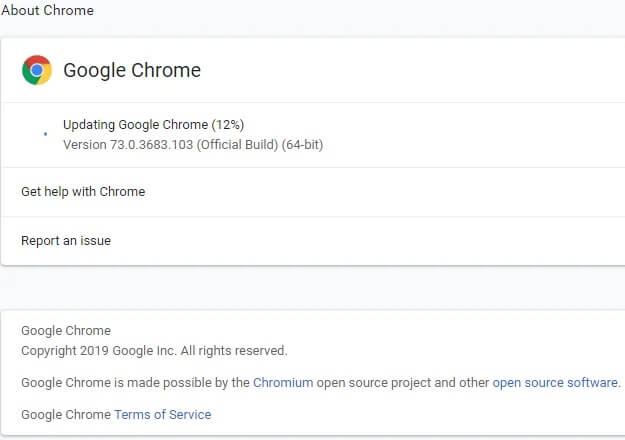Click the Google Chrome label above copyright

(66, 331)
